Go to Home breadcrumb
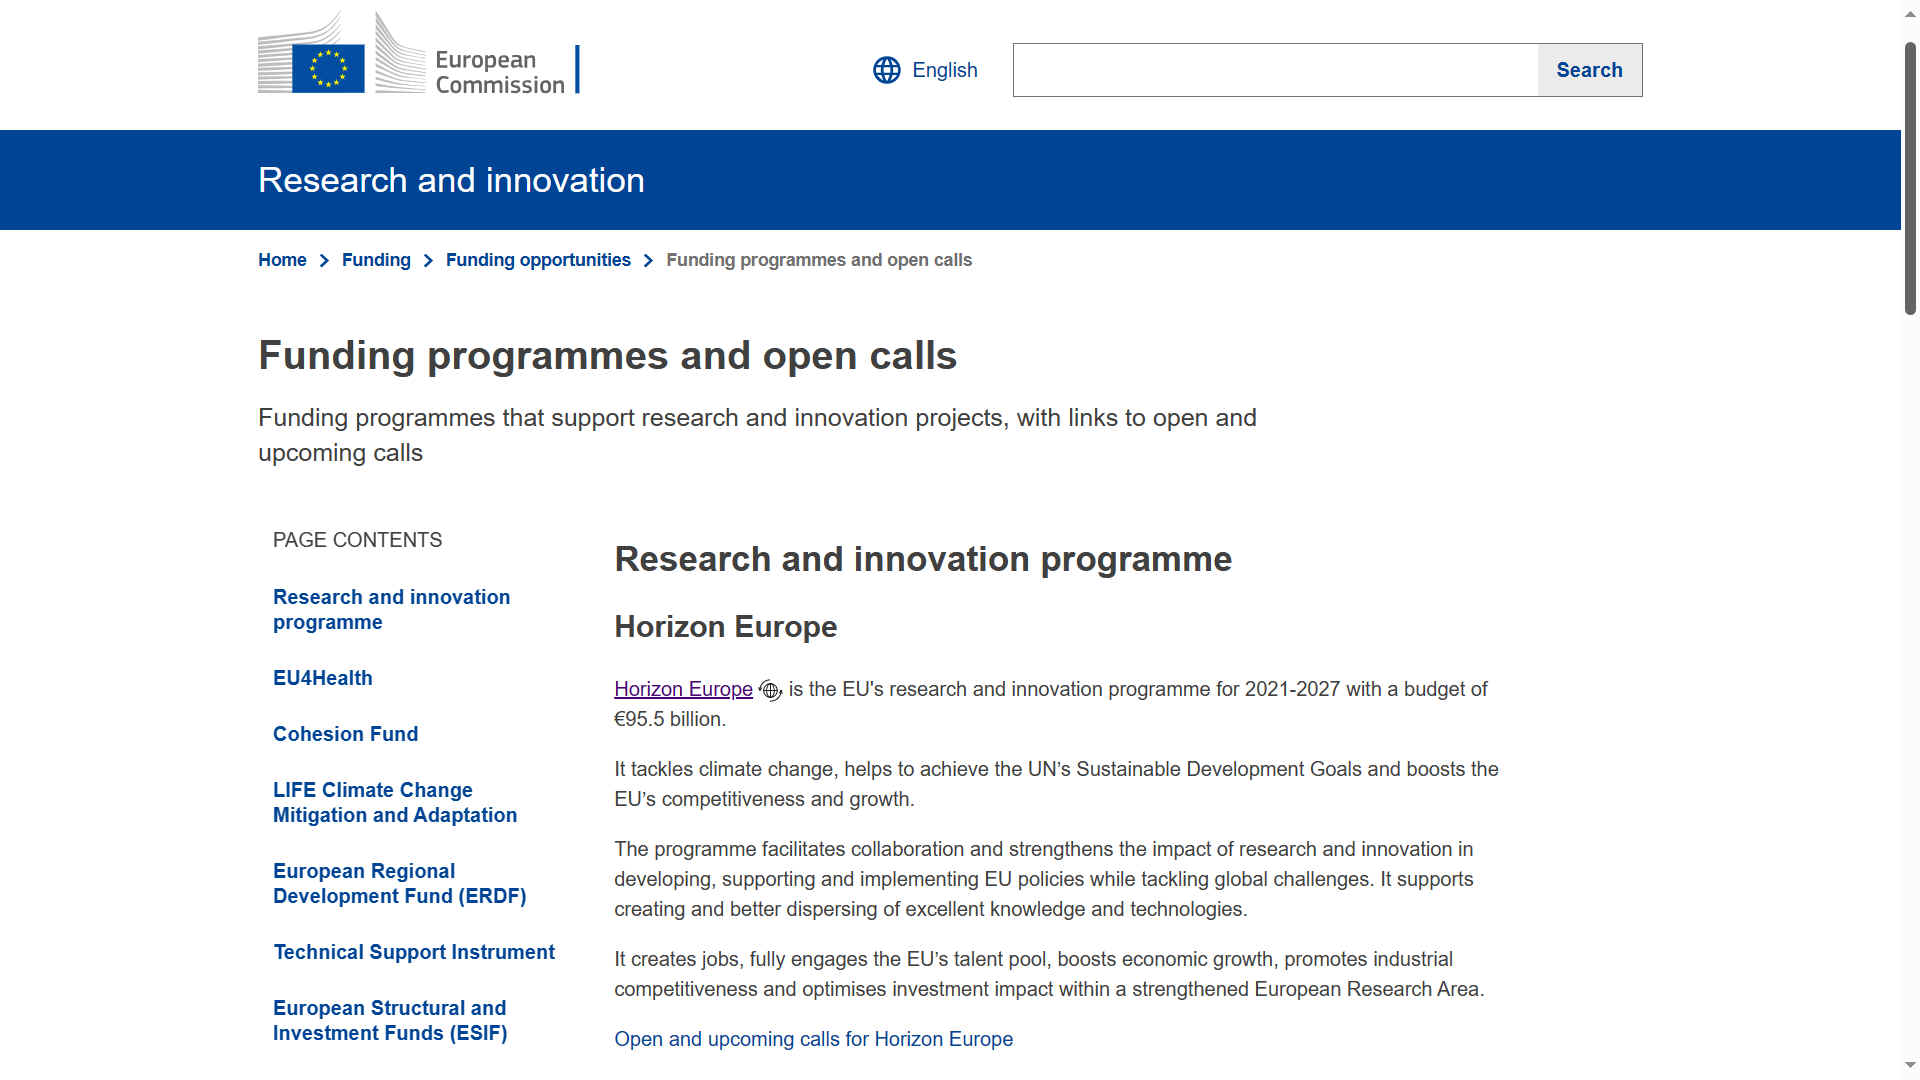The image size is (1920, 1080). point(282,260)
